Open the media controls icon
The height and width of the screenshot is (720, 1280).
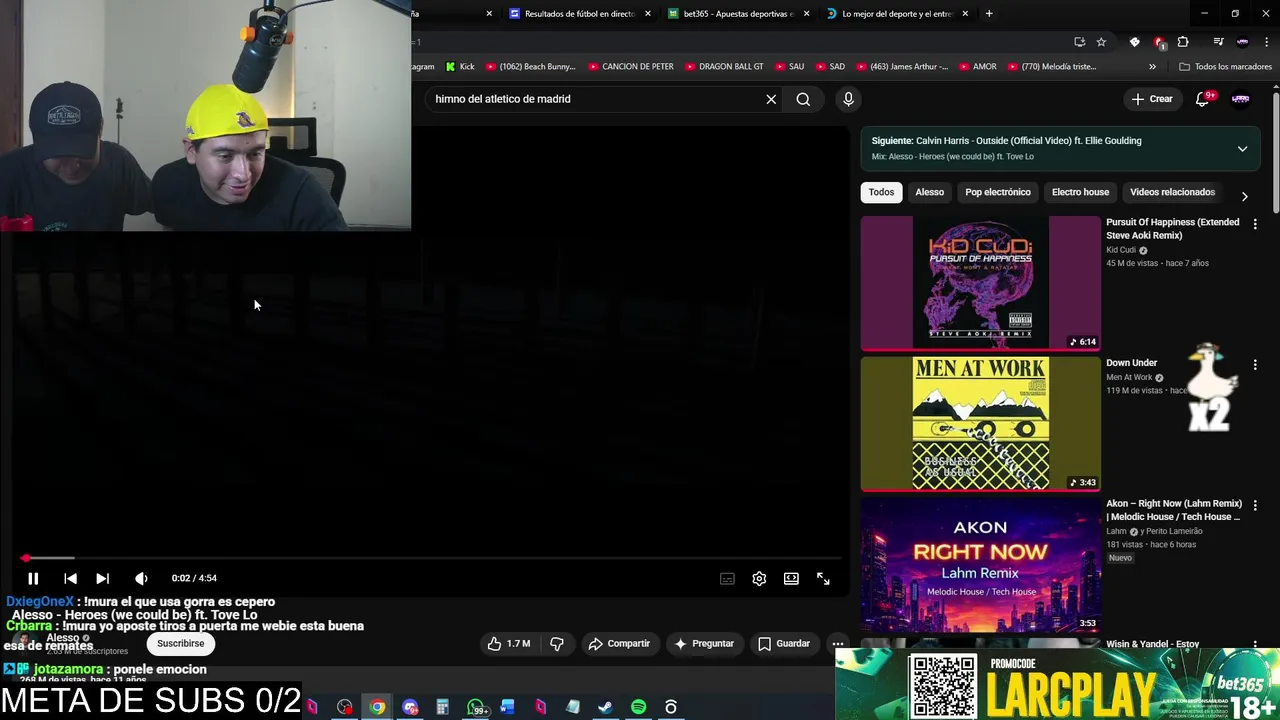[x=1218, y=42]
